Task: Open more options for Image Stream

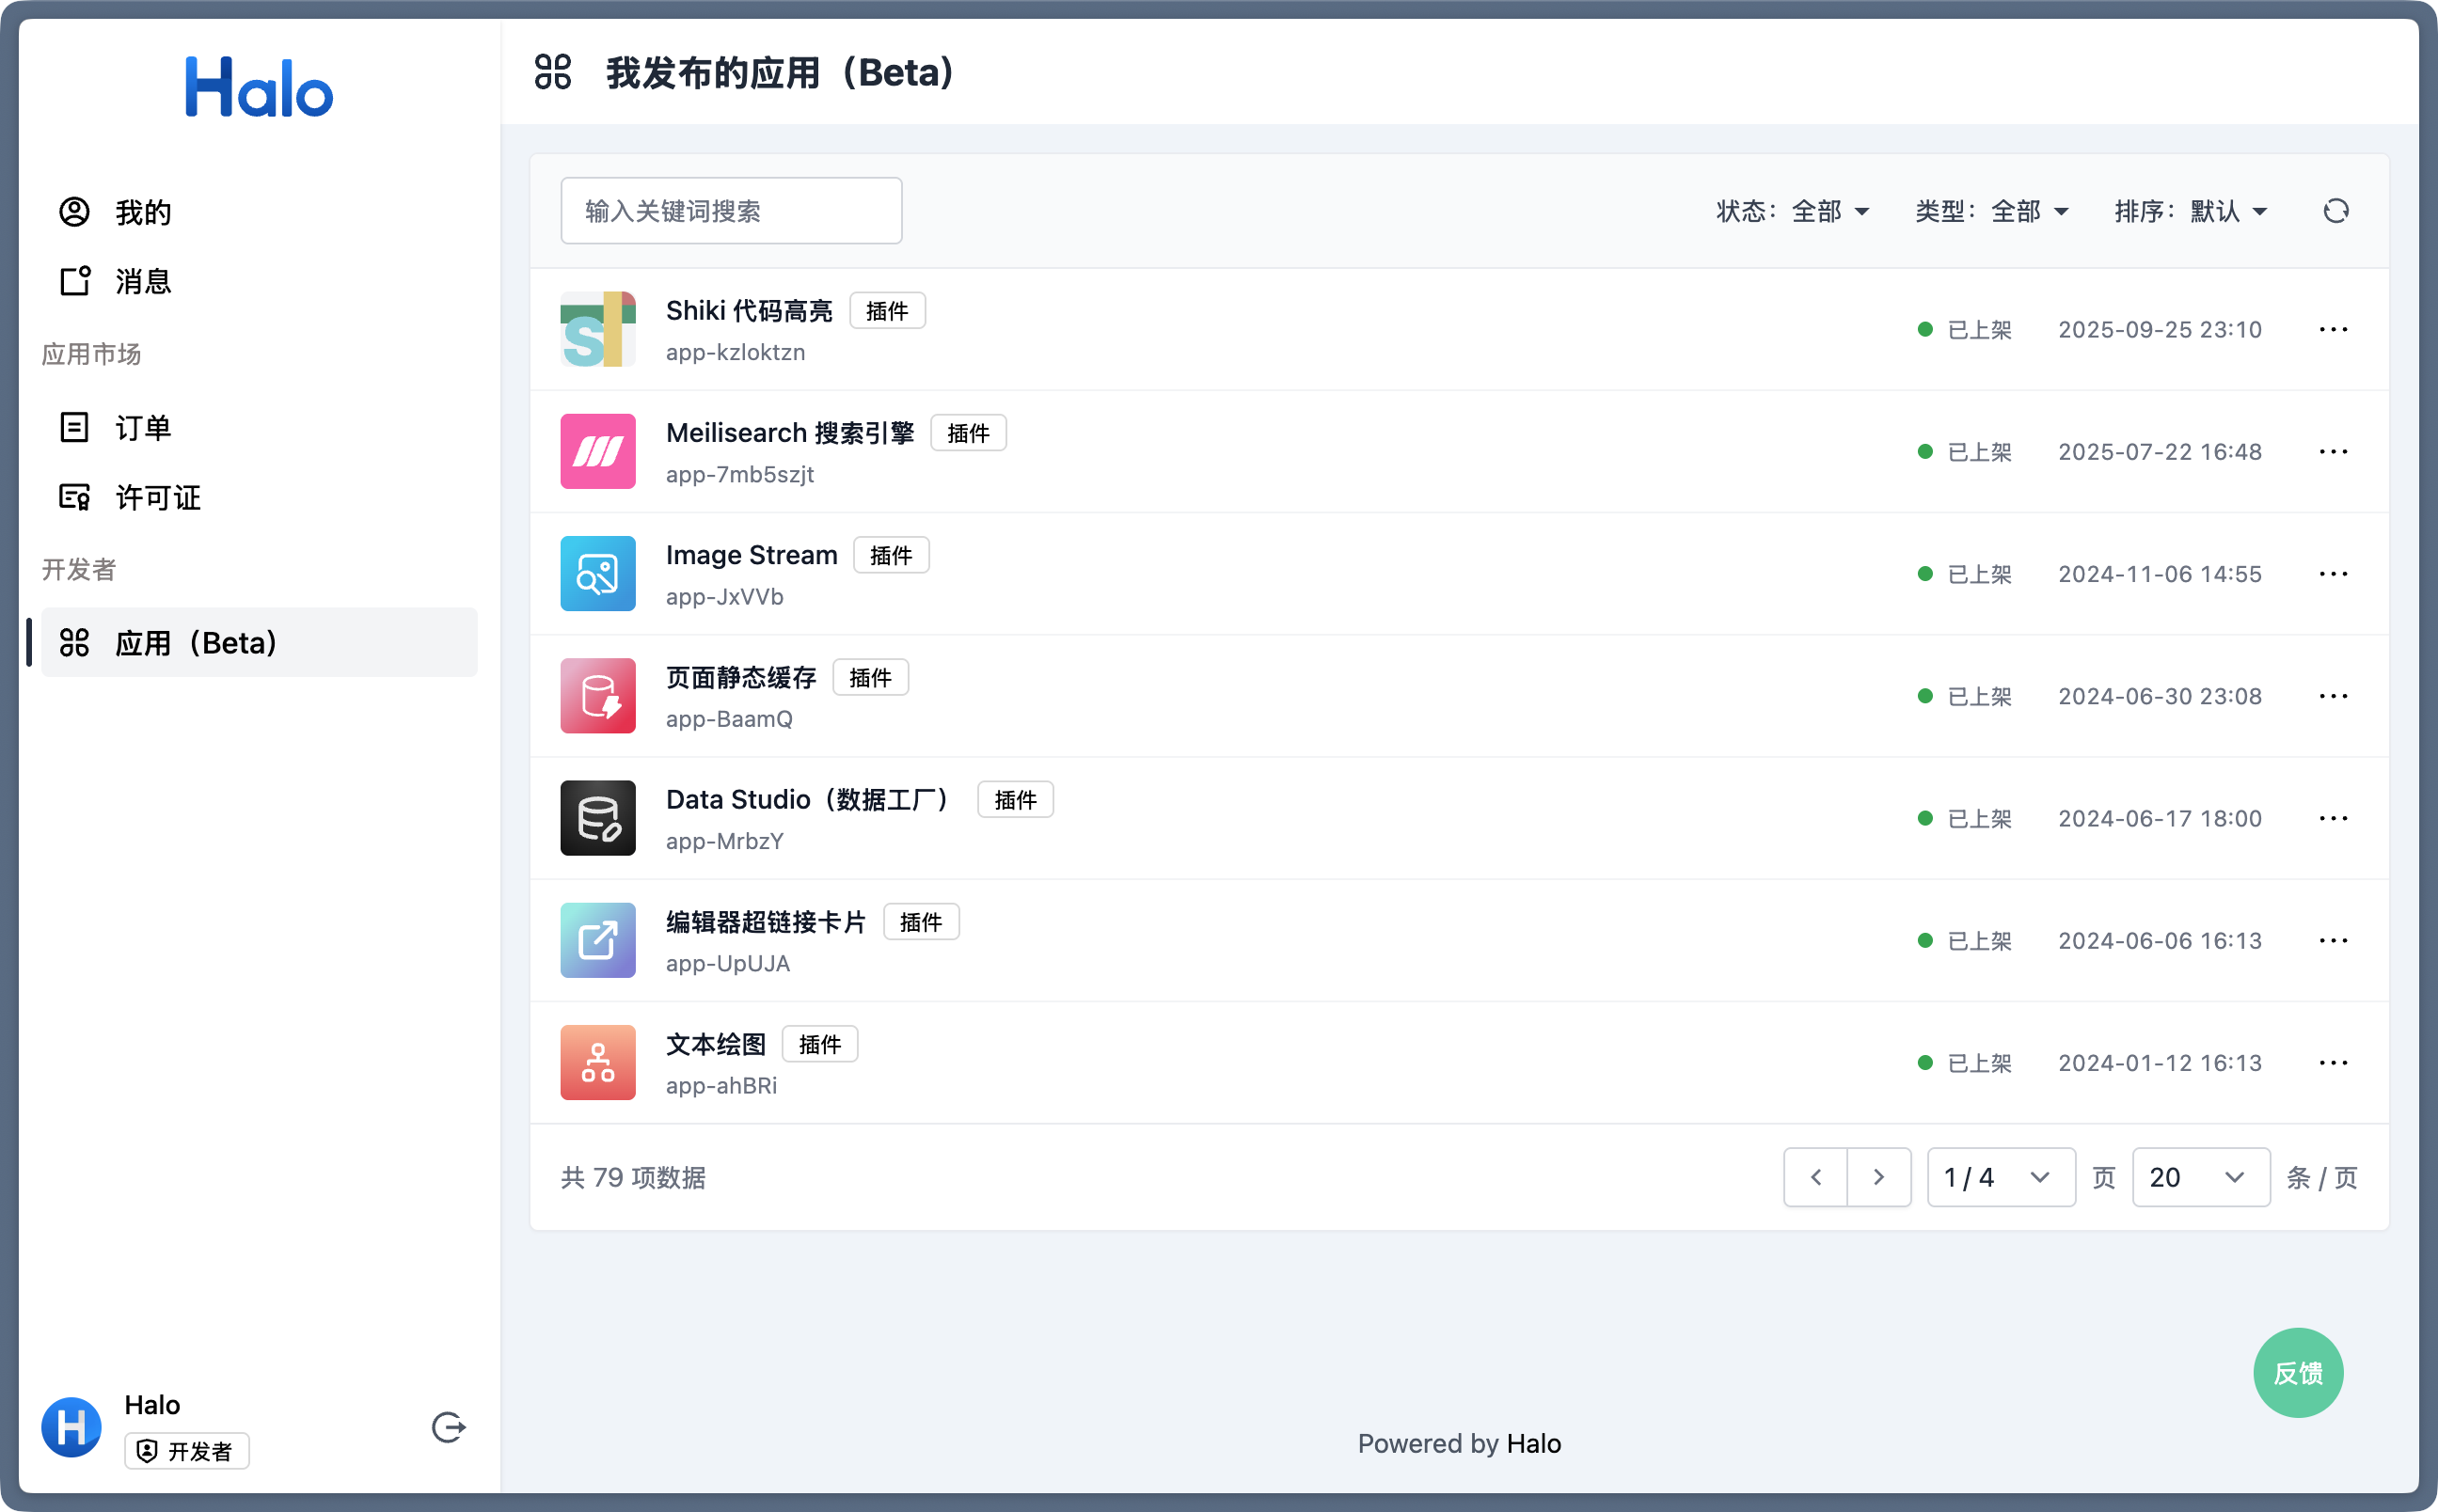Action: click(2333, 574)
